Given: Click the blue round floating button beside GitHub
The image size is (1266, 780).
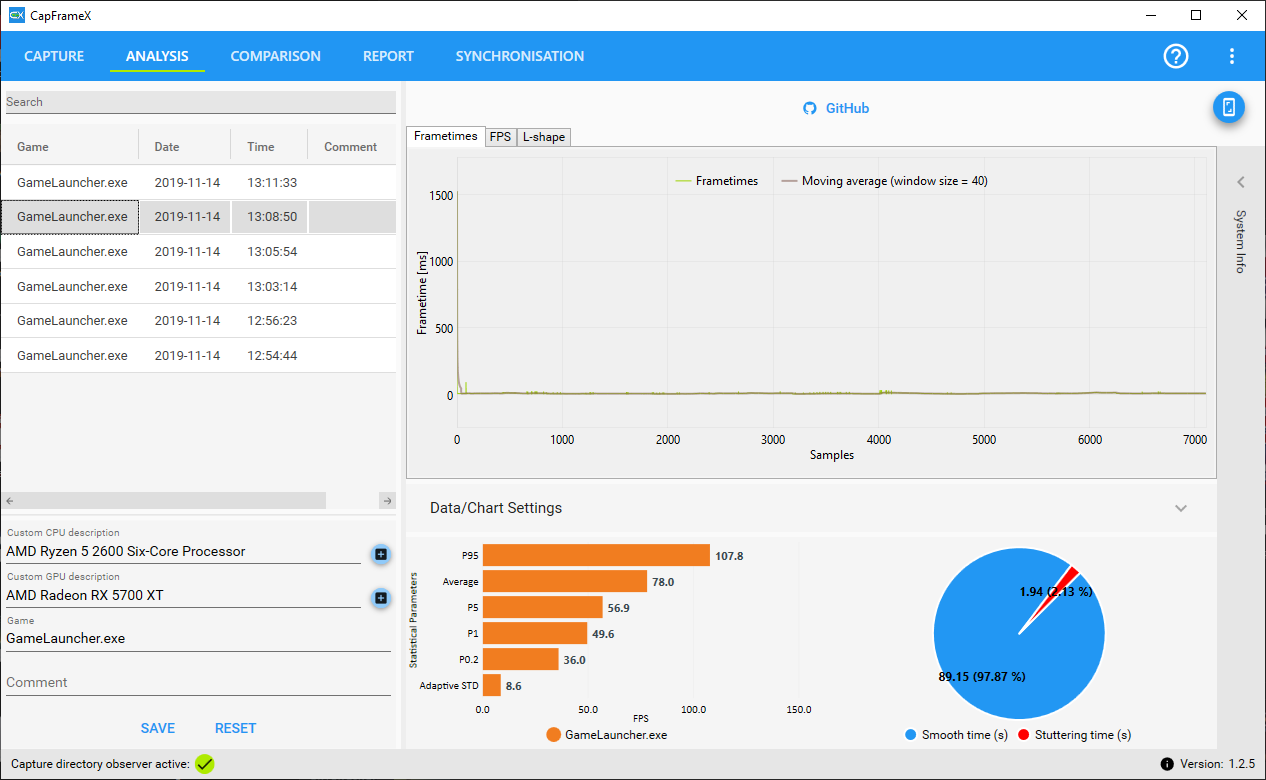Looking at the screenshot, I should 1229,108.
